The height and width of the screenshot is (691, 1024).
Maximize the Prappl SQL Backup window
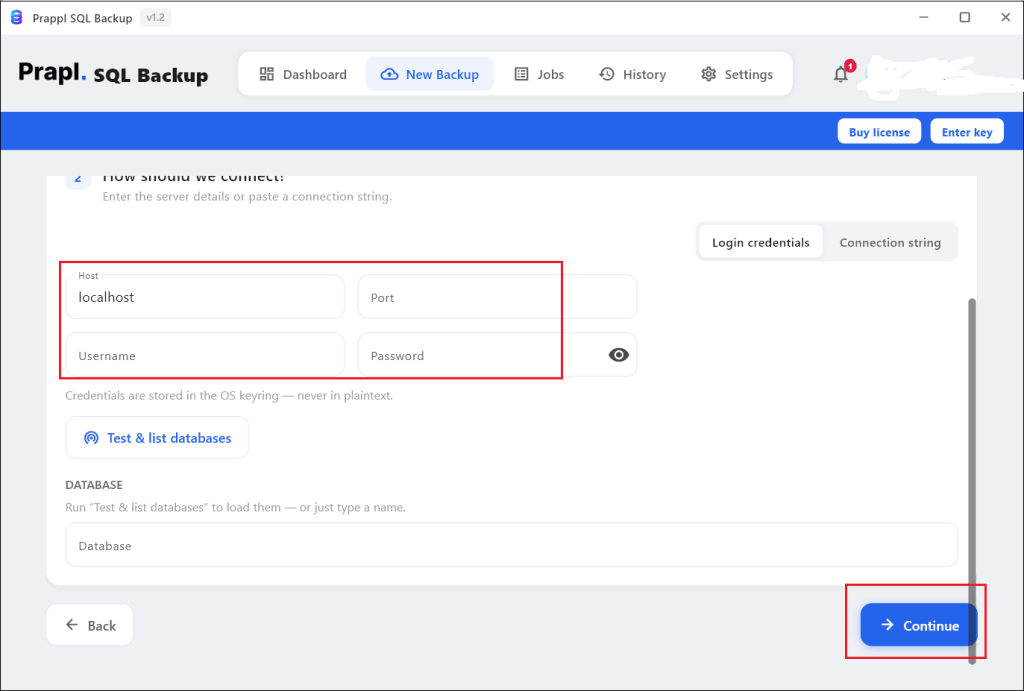tap(965, 18)
